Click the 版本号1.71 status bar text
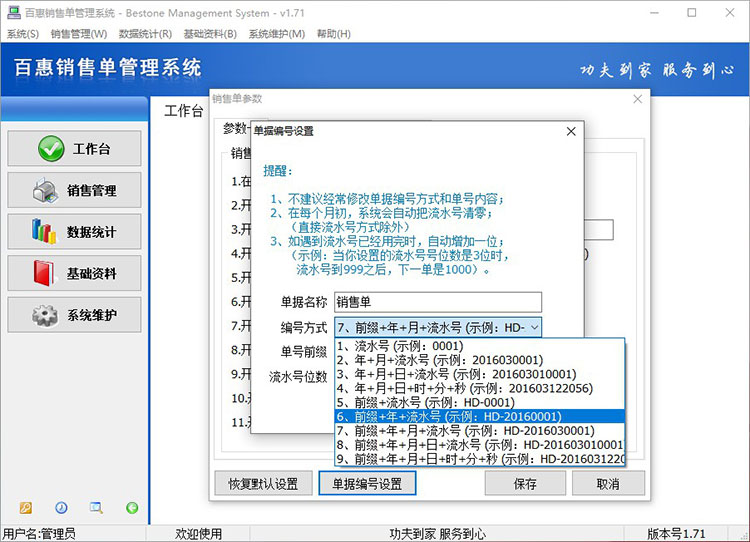 pyautogui.click(x=676, y=533)
